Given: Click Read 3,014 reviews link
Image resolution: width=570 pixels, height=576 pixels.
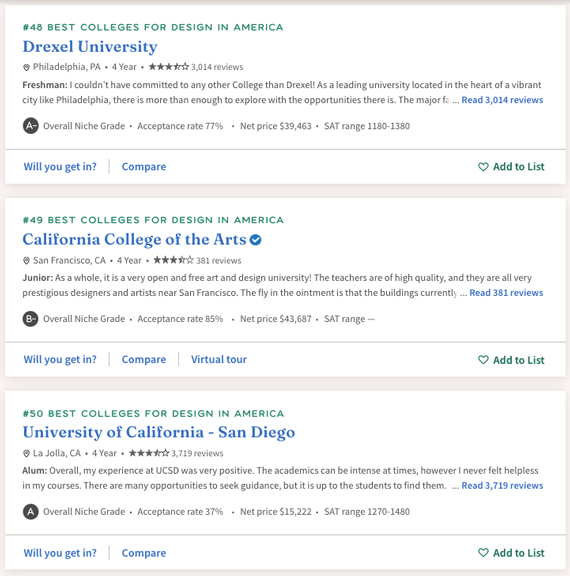Looking at the screenshot, I should click(x=502, y=100).
